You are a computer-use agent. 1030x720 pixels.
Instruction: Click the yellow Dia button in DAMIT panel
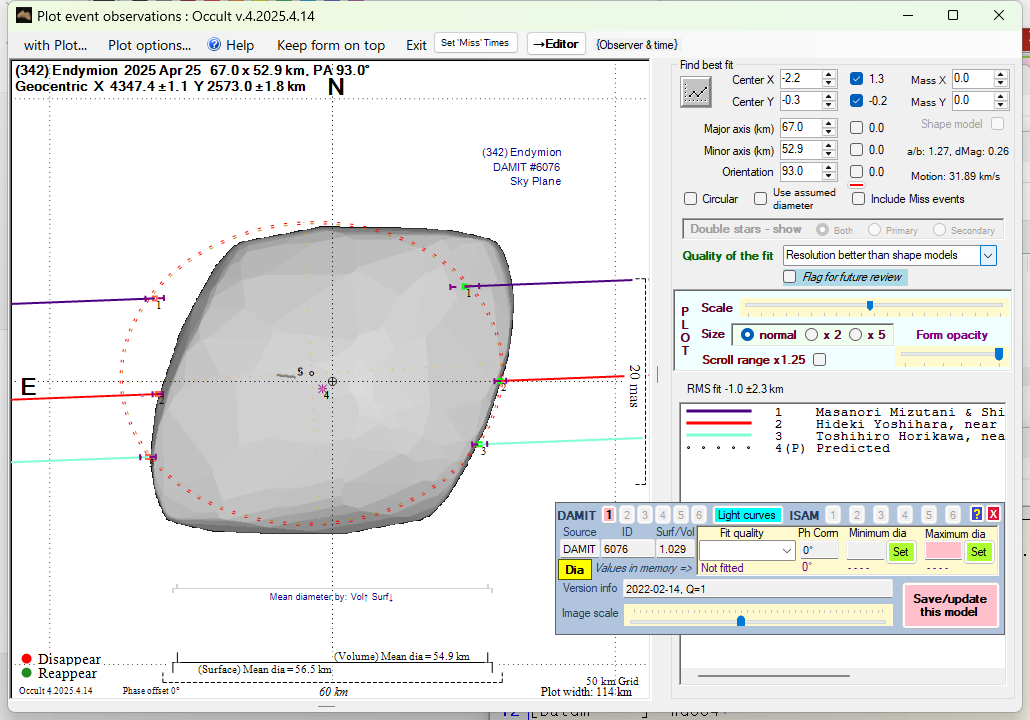click(x=574, y=569)
